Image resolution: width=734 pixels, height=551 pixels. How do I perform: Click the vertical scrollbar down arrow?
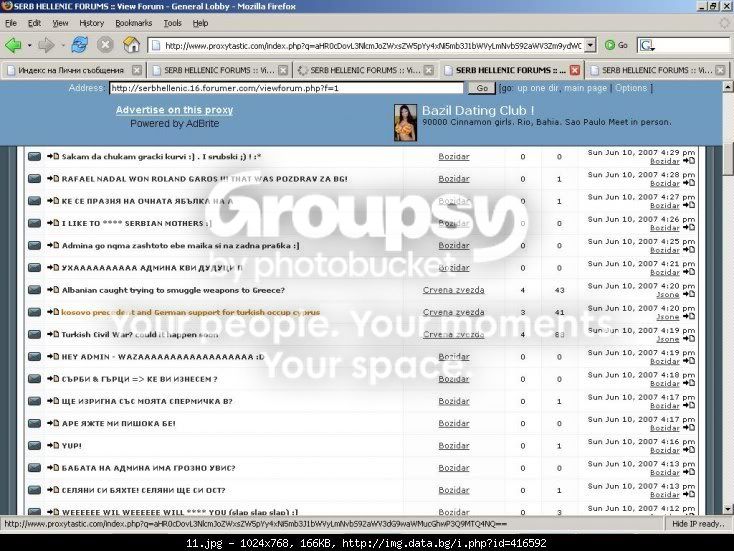pos(728,509)
